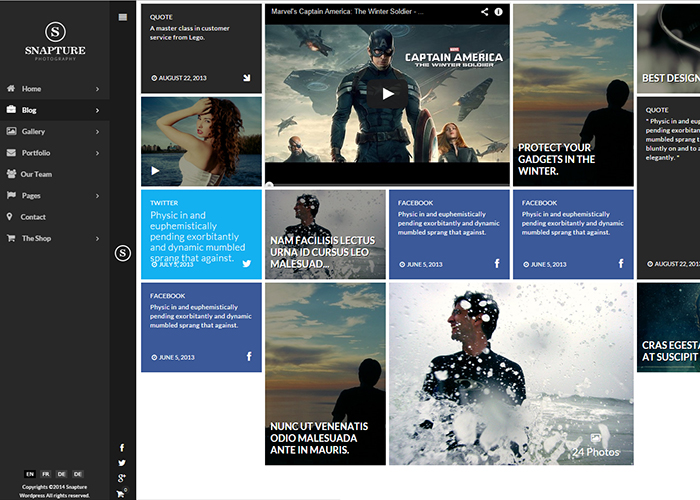
Task: Expand the Blog menu chevron
Action: click(97, 110)
